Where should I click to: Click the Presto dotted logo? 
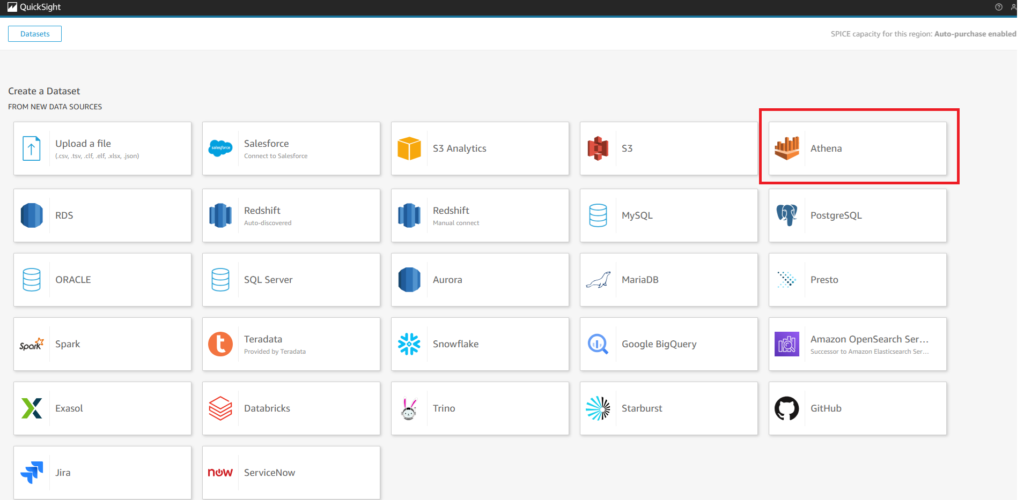[x=786, y=279]
